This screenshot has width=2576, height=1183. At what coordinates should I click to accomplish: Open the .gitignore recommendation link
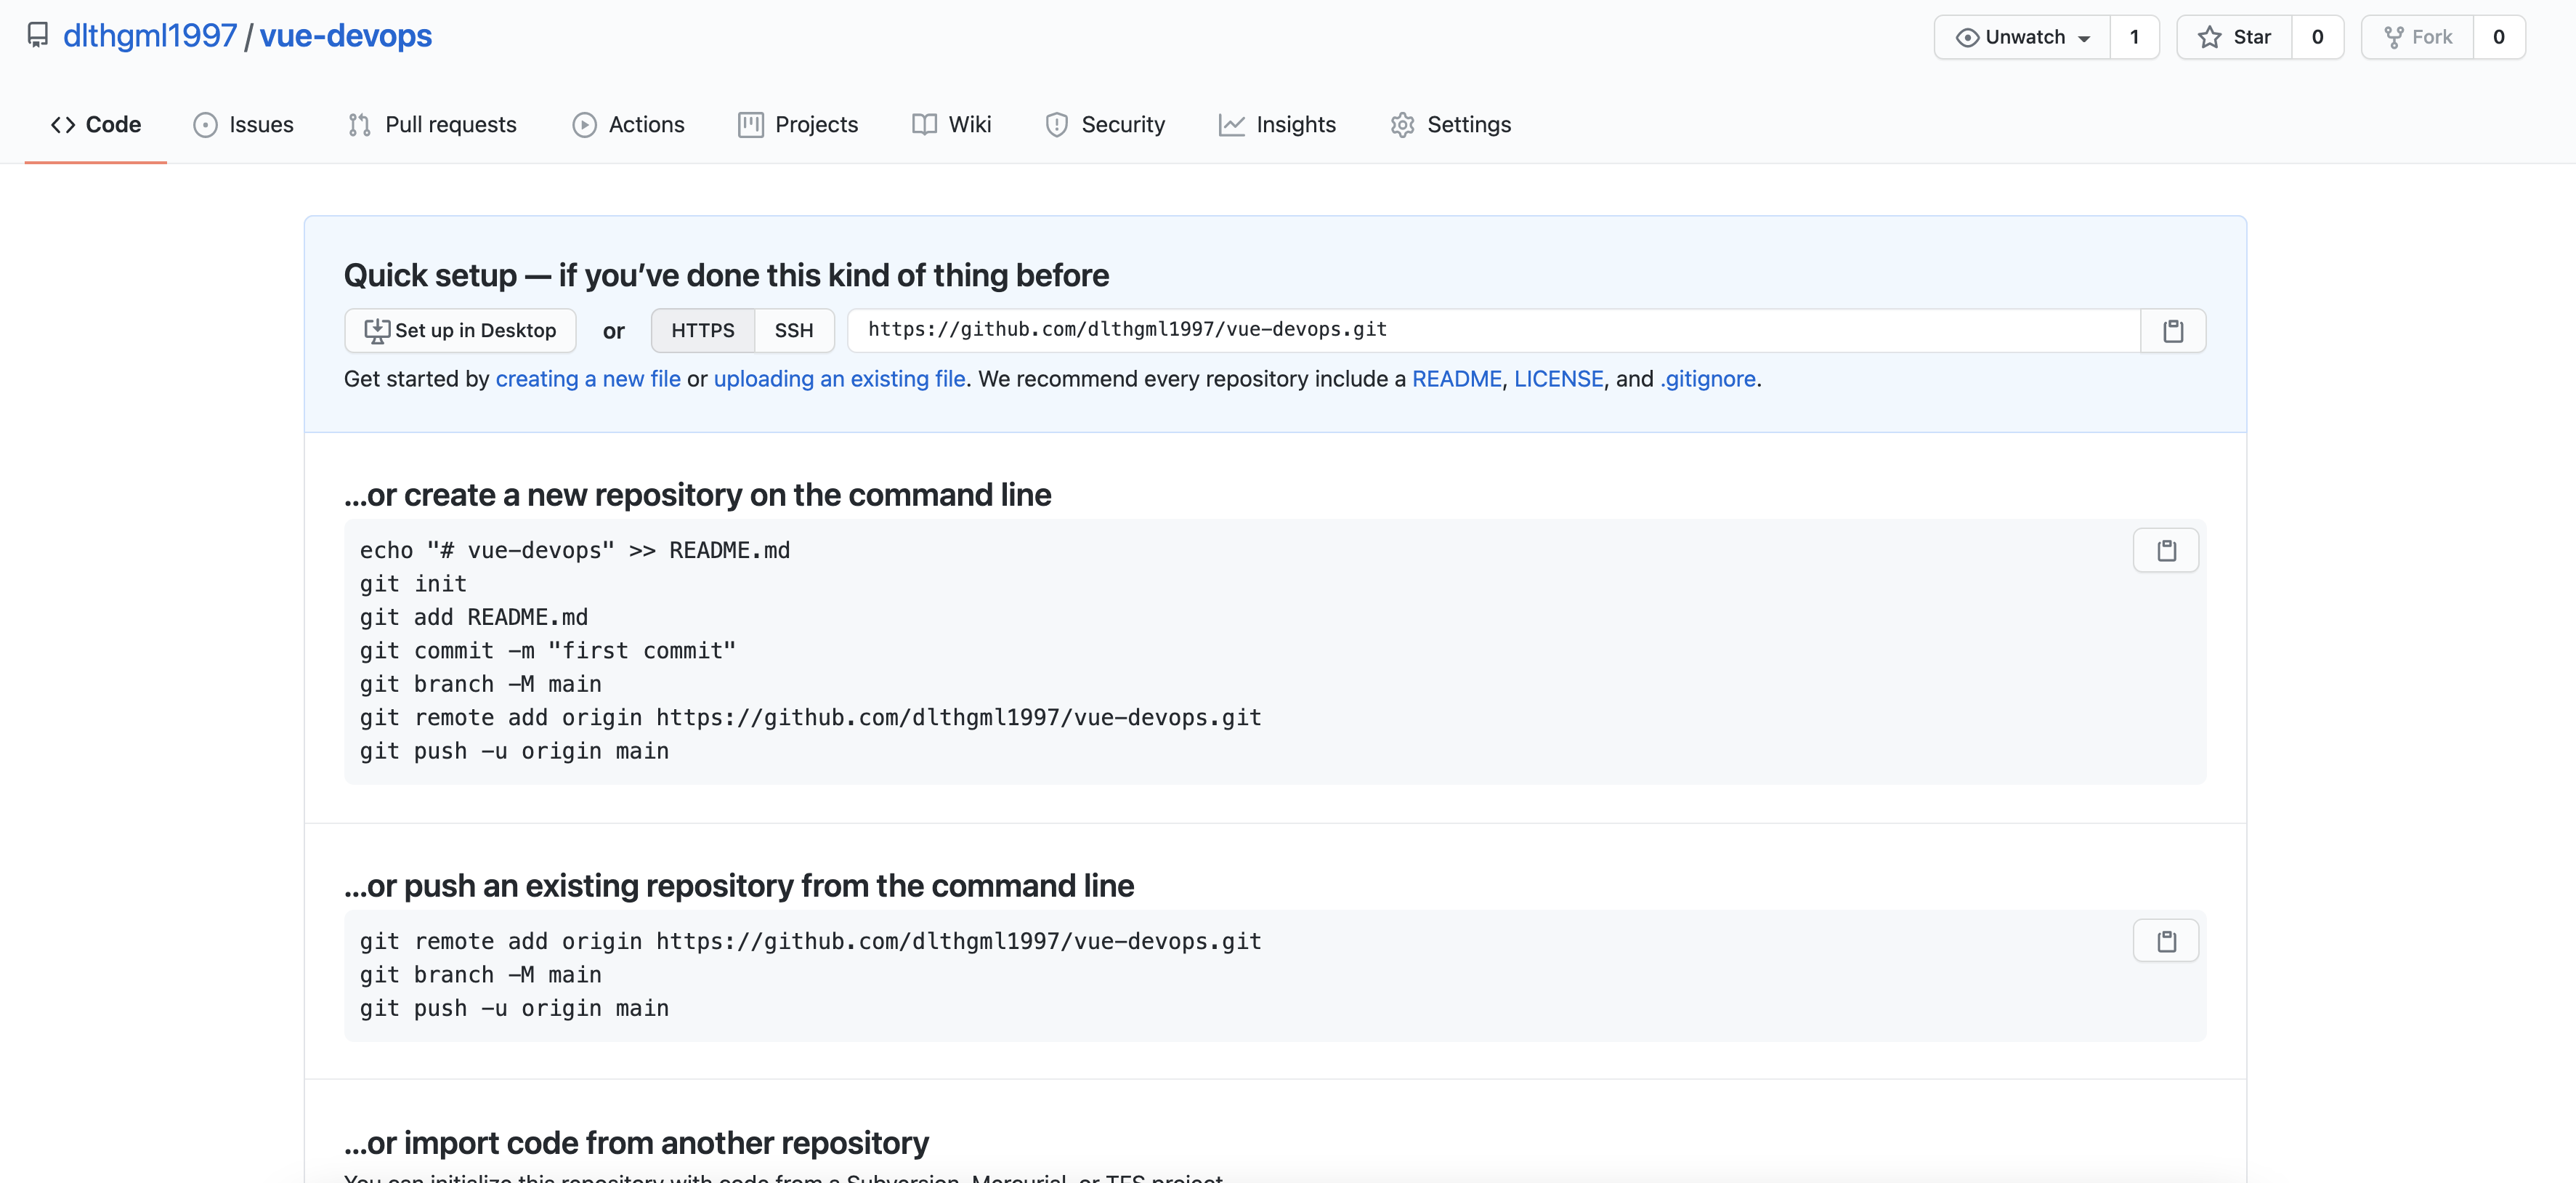(x=1707, y=379)
